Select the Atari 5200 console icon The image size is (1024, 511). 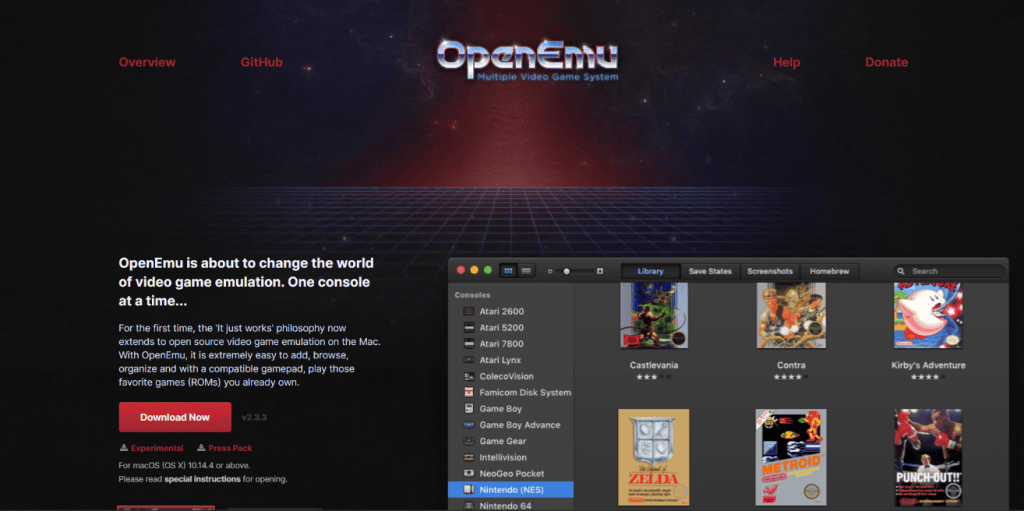pos(468,327)
